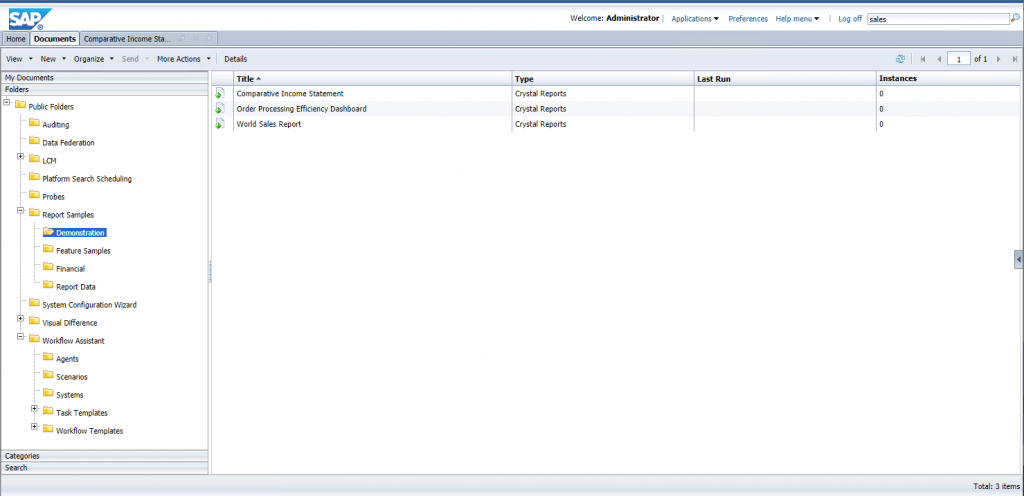
Task: Click the Report Data folder icon
Action: coord(48,286)
